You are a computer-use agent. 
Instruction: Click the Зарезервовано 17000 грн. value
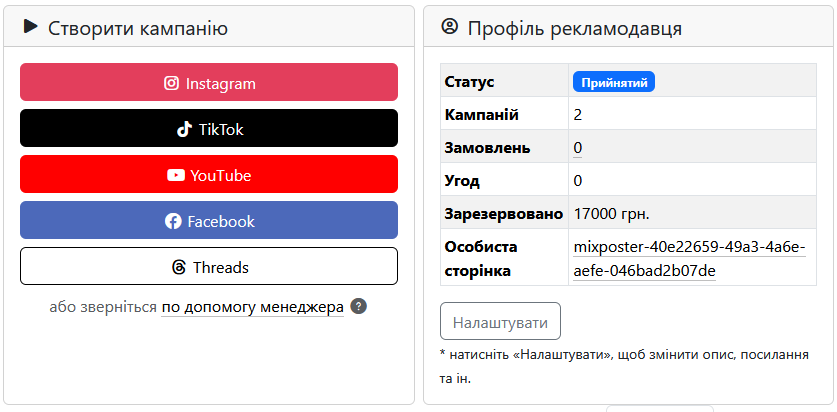pyautogui.click(x=611, y=213)
